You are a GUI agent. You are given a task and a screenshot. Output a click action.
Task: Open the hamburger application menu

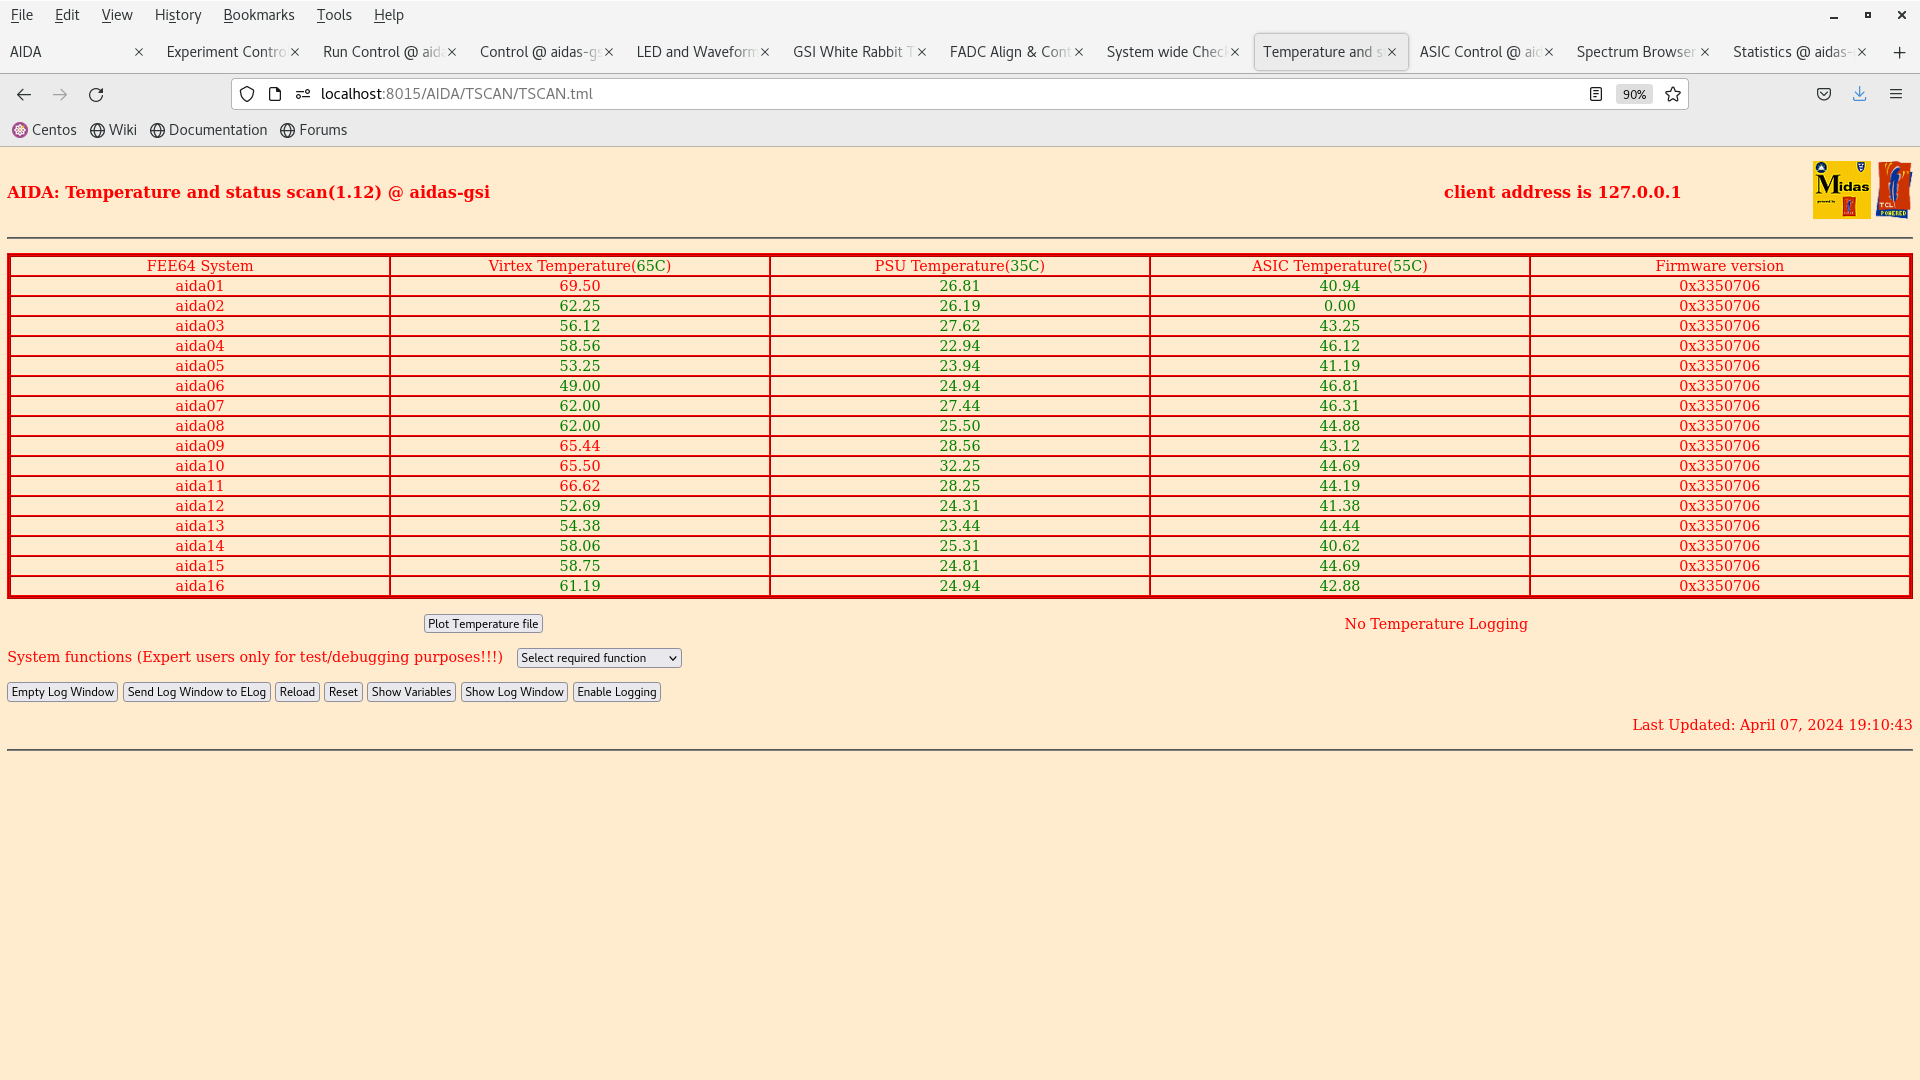pos(1896,94)
